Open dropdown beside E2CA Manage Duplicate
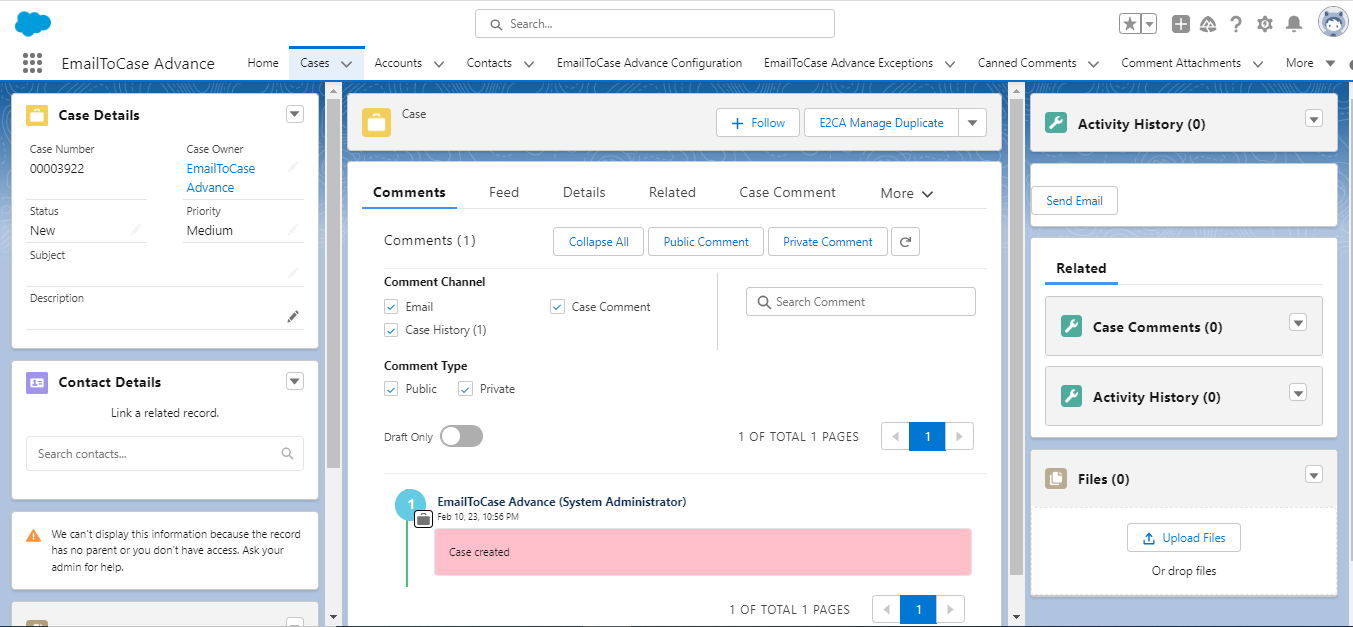The width and height of the screenshot is (1353, 627). pos(972,123)
